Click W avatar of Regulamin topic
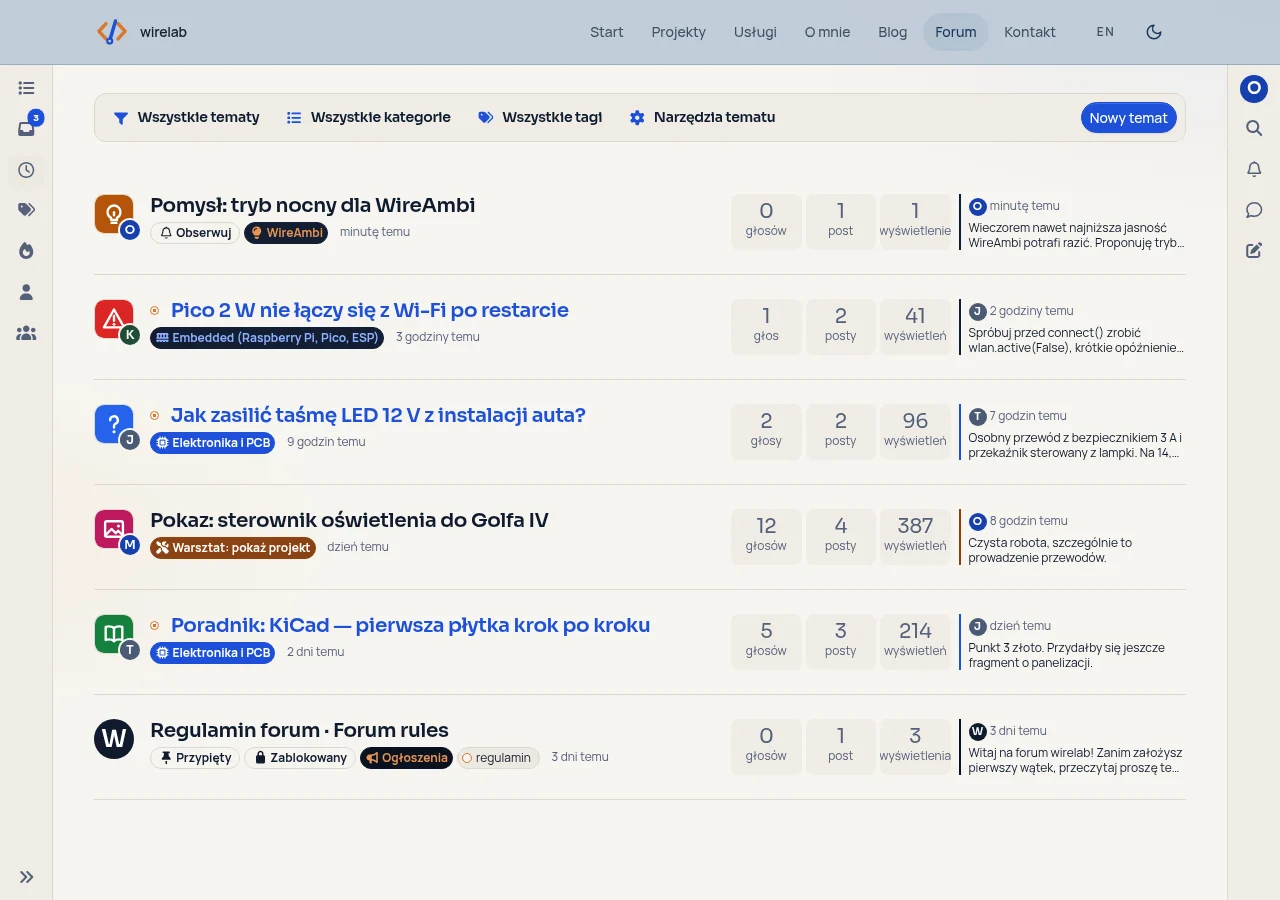Viewport: 1280px width, 900px height. (x=114, y=739)
